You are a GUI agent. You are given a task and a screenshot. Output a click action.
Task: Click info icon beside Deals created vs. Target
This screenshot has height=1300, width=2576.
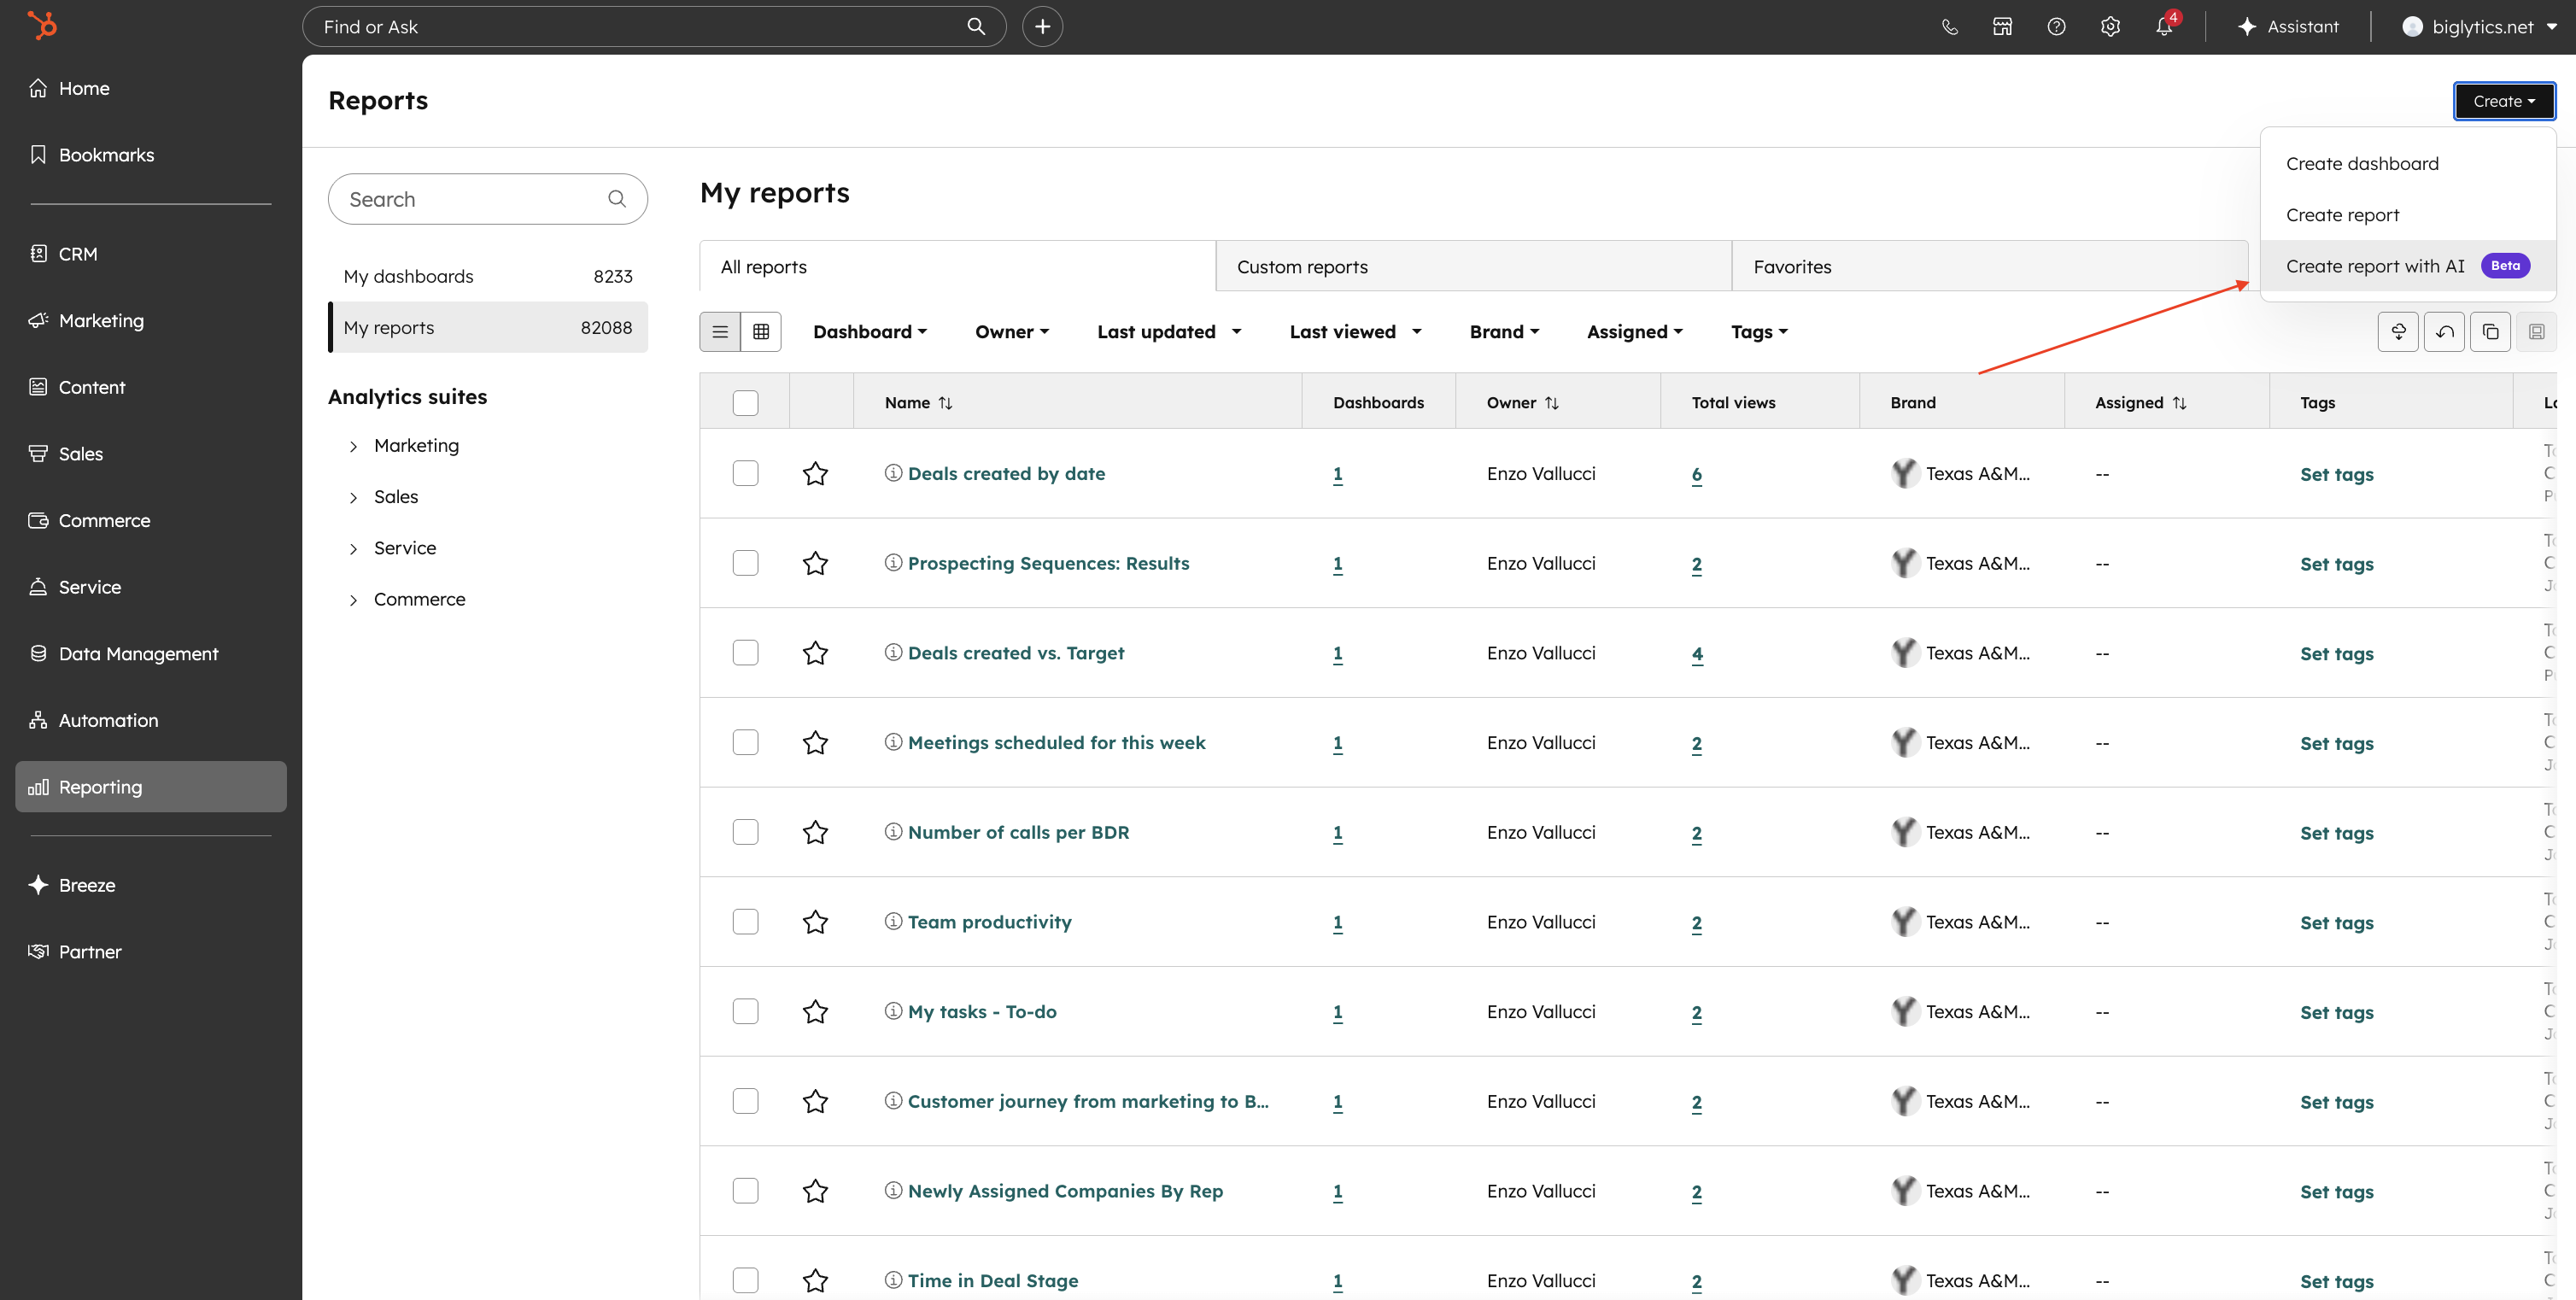(x=893, y=653)
